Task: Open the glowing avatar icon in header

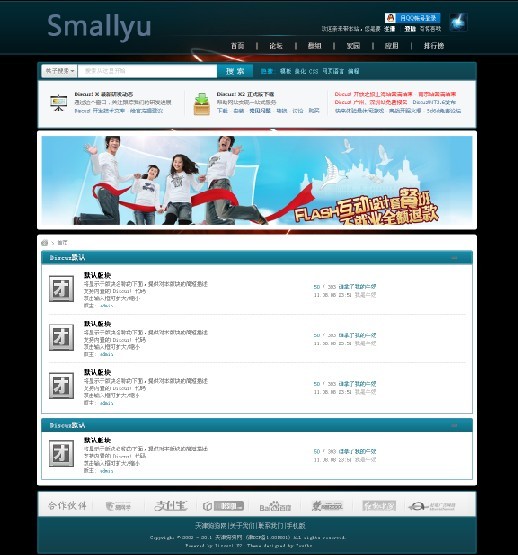Action: click(x=458, y=22)
